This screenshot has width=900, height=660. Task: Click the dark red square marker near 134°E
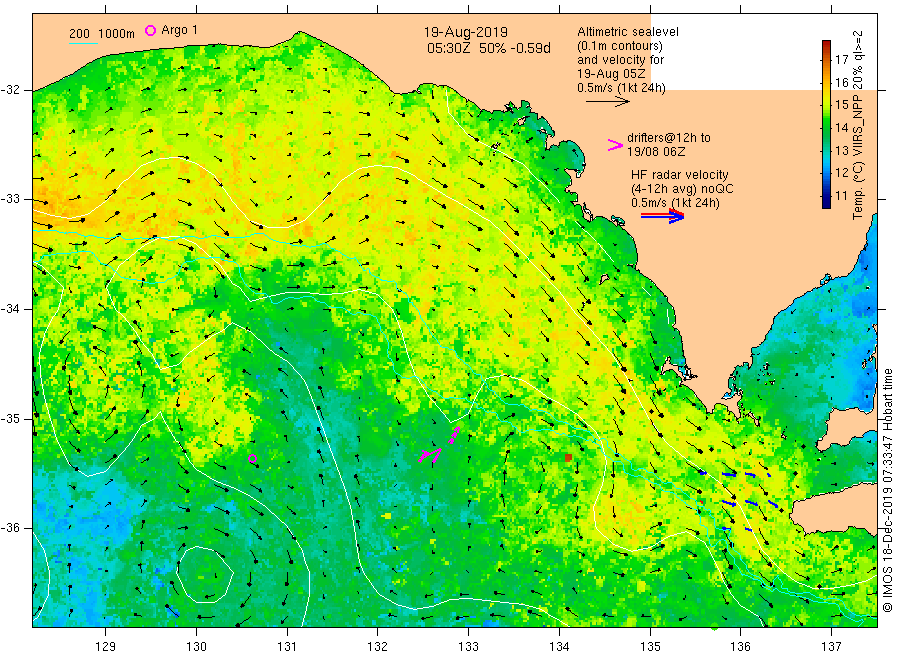click(568, 457)
